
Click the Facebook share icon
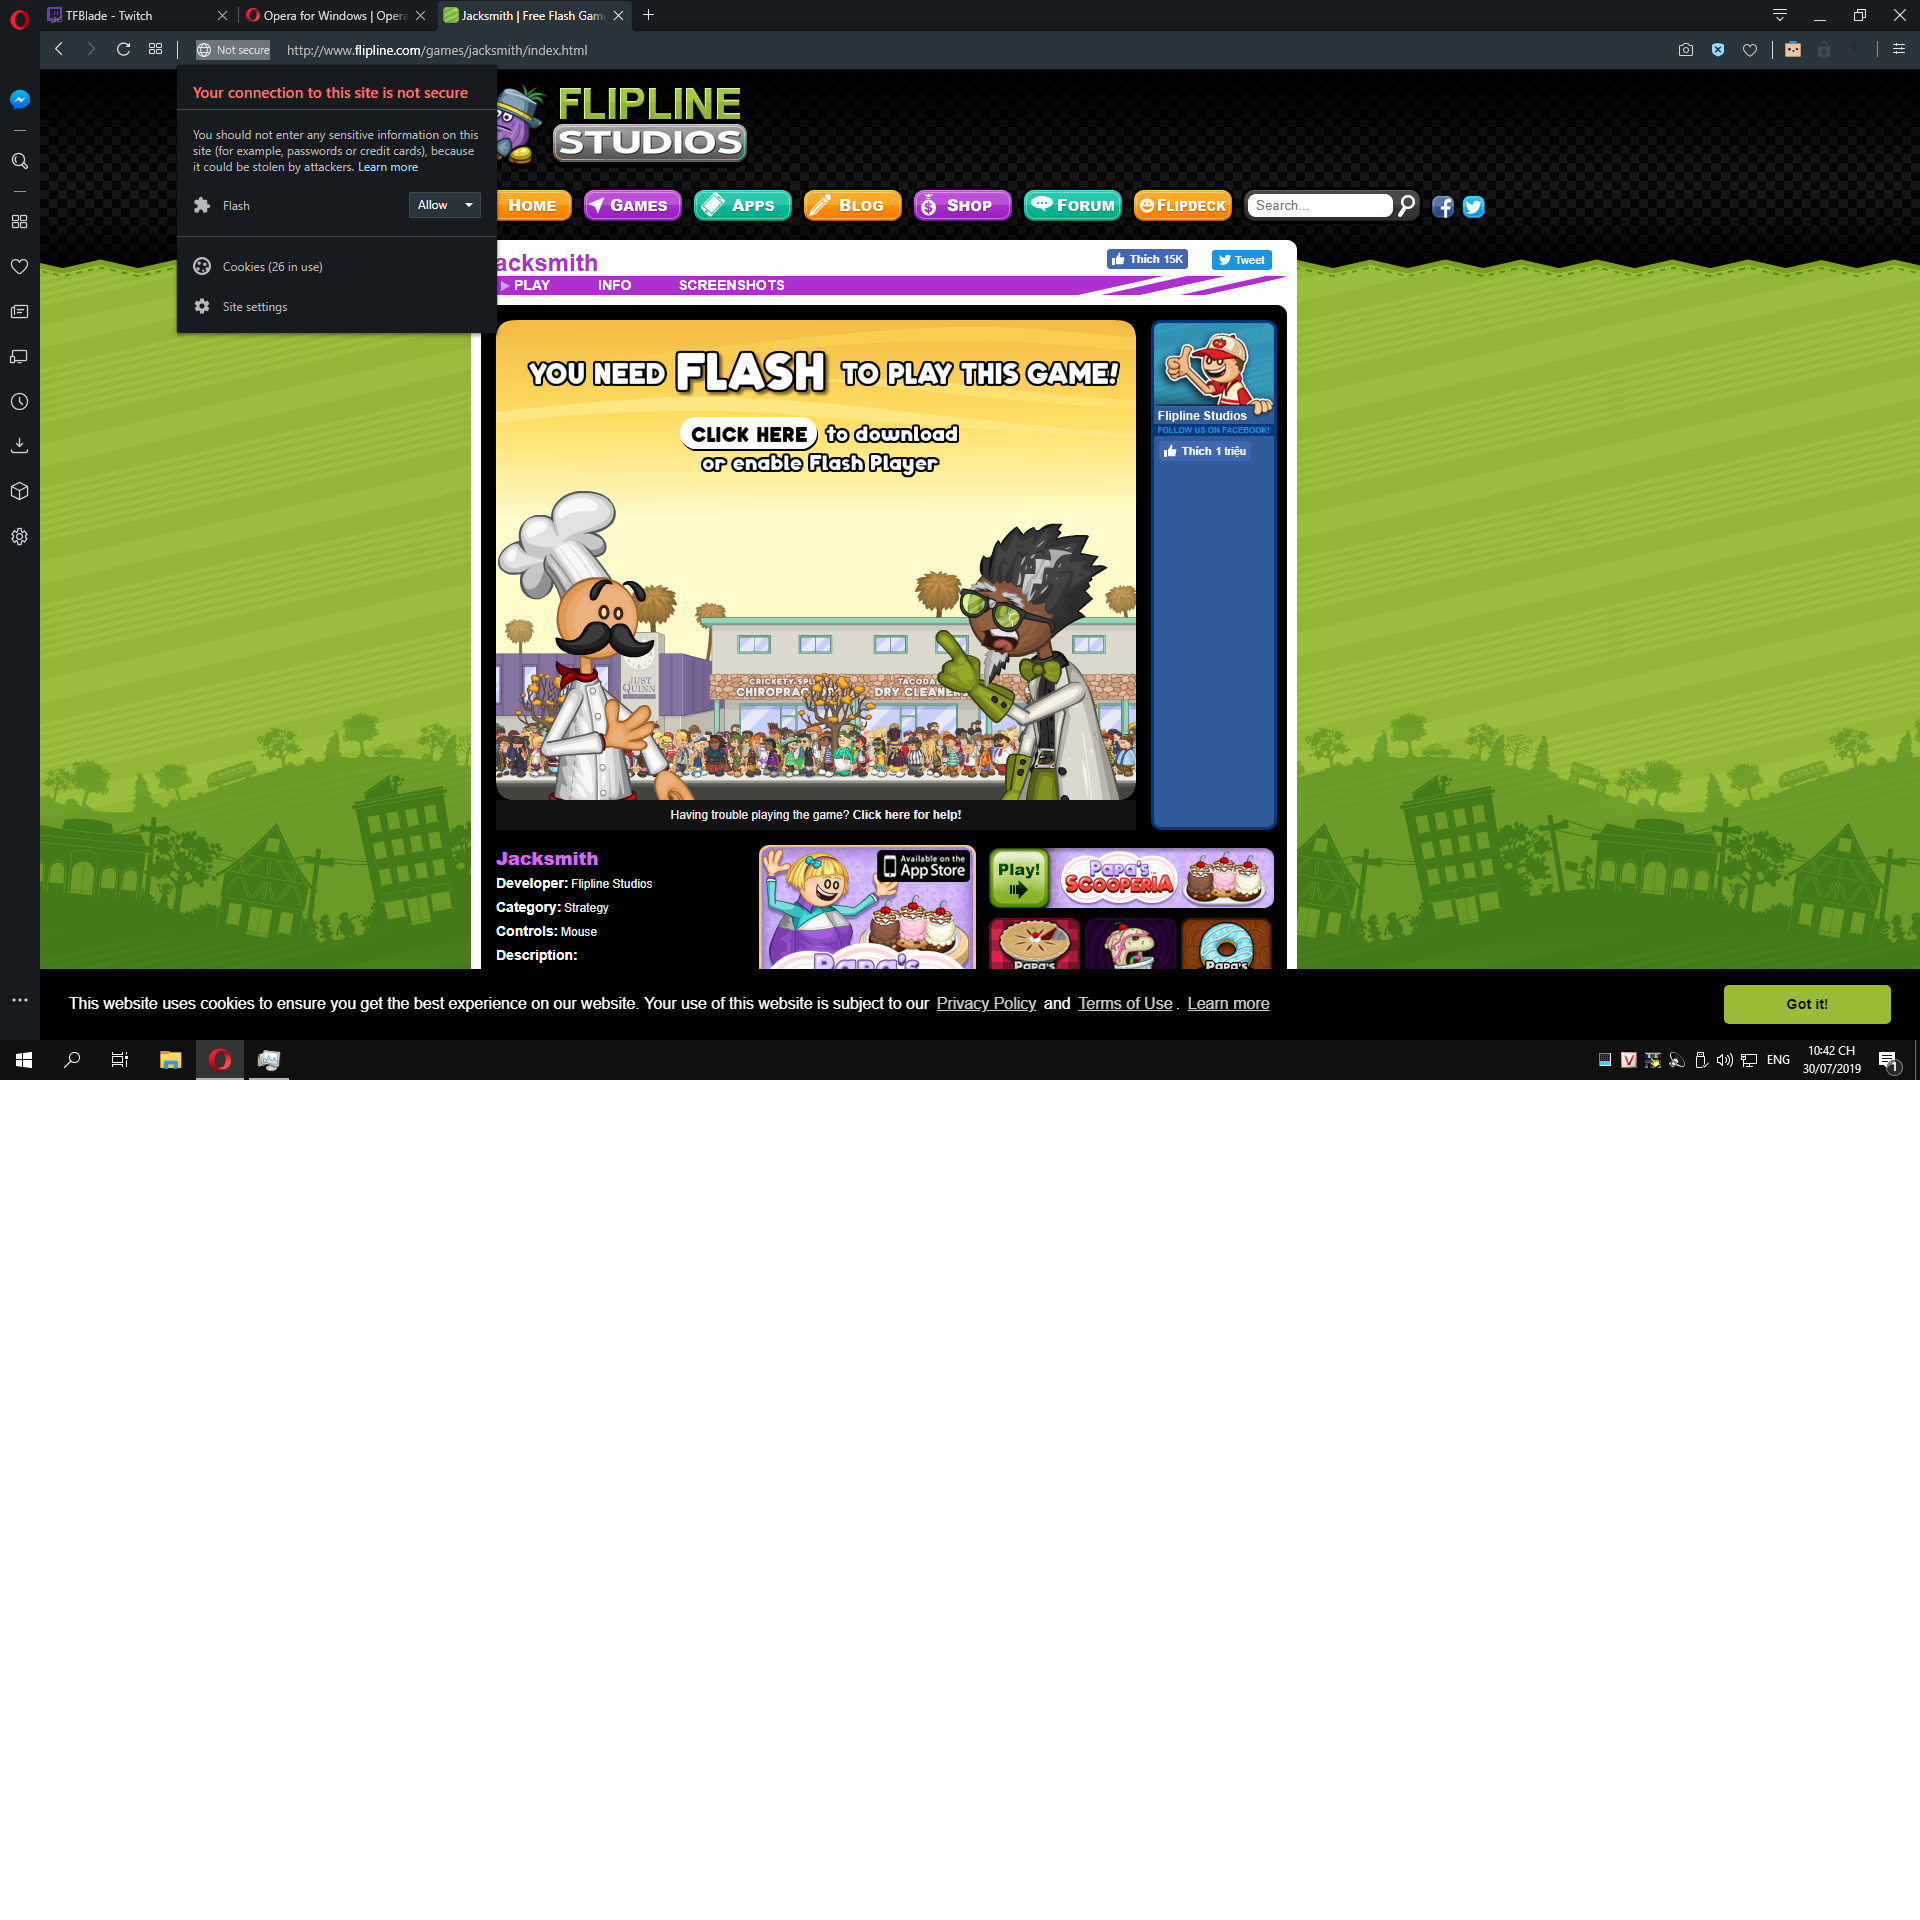(1444, 206)
